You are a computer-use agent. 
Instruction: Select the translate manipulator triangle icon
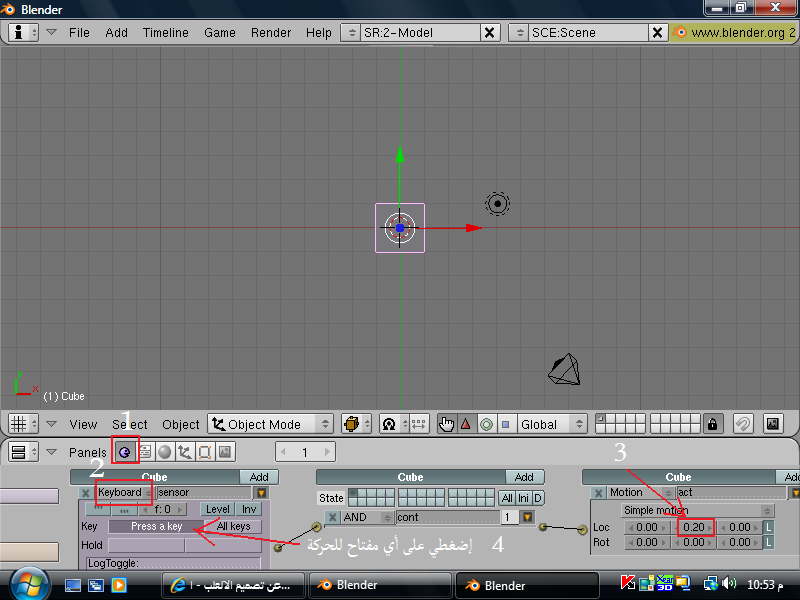tap(466, 424)
